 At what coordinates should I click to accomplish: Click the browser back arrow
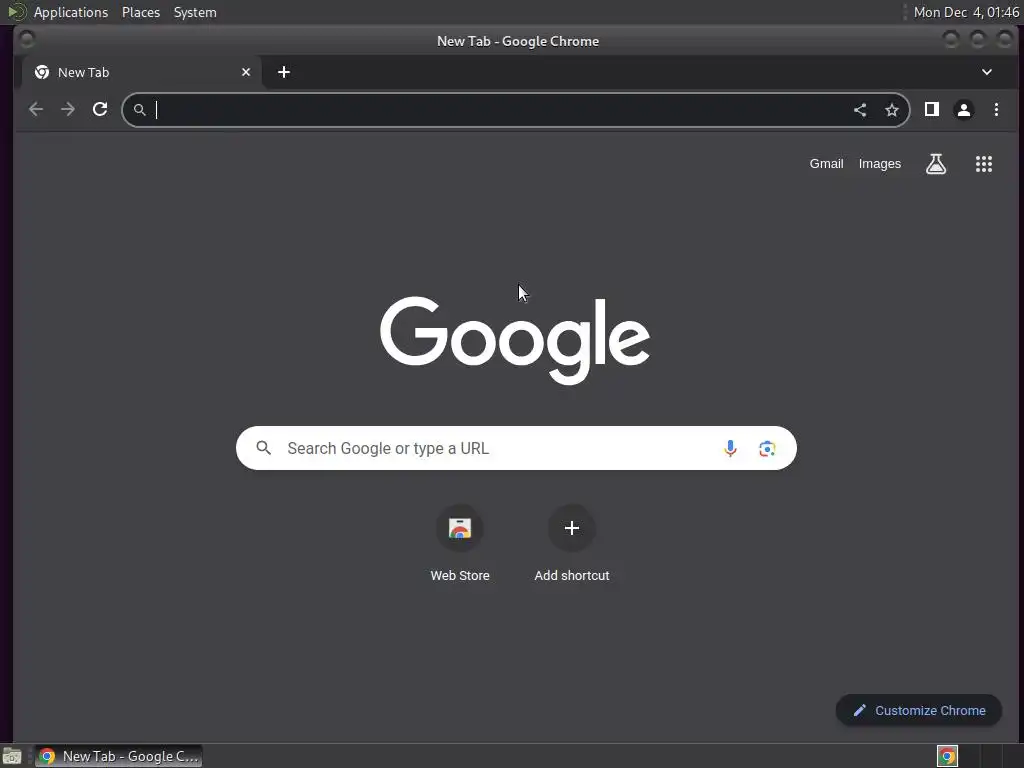[x=36, y=110]
